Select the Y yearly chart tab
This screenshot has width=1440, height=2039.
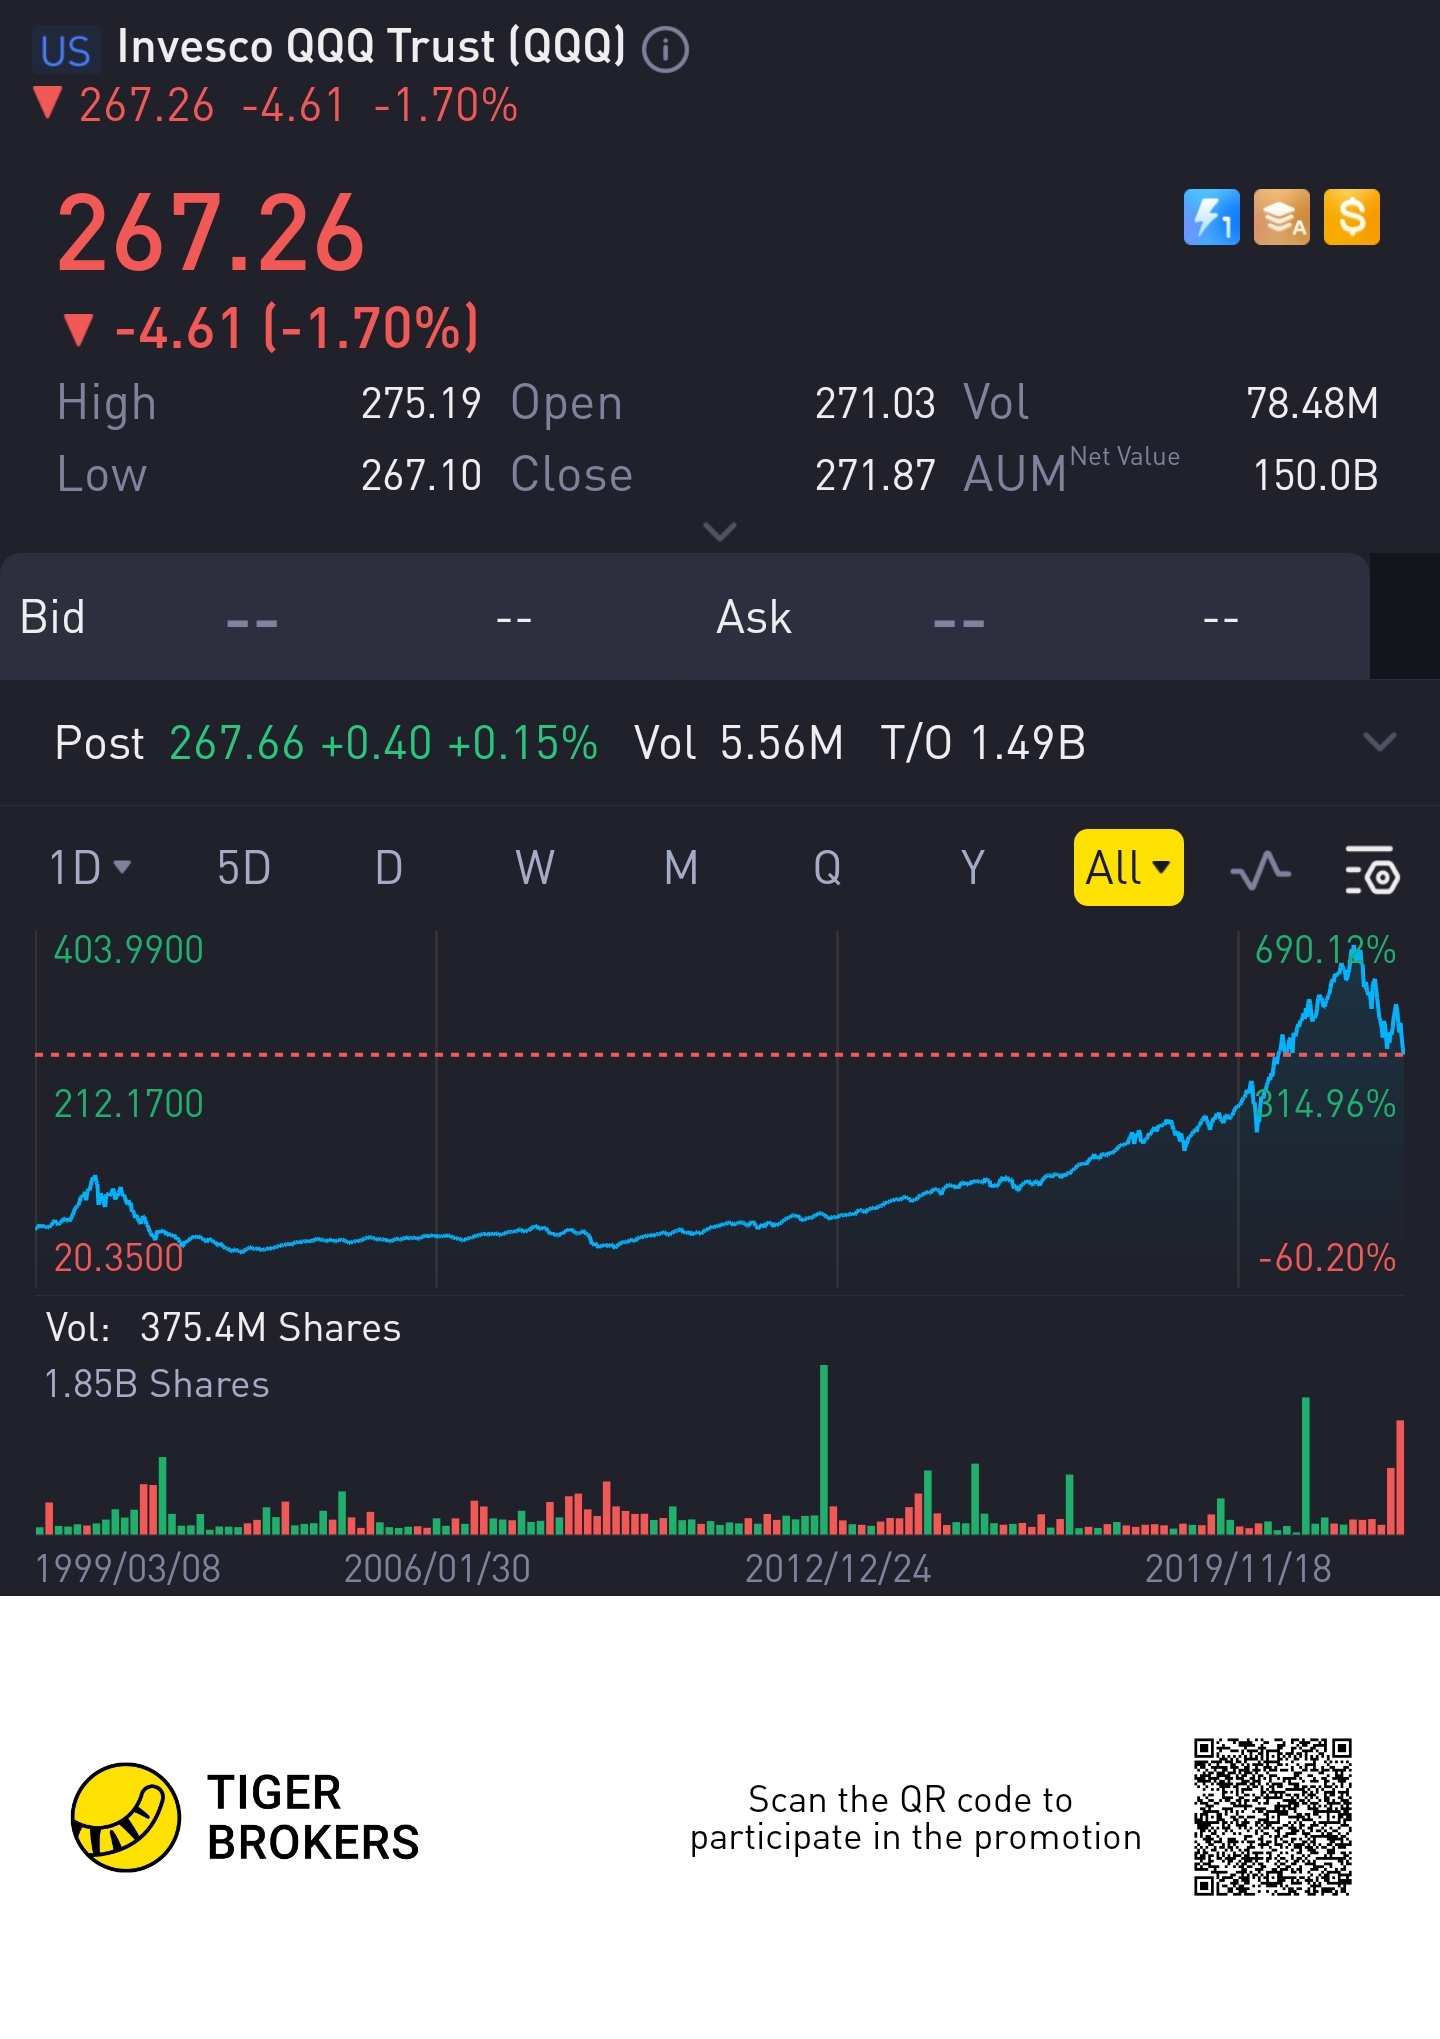pyautogui.click(x=973, y=867)
